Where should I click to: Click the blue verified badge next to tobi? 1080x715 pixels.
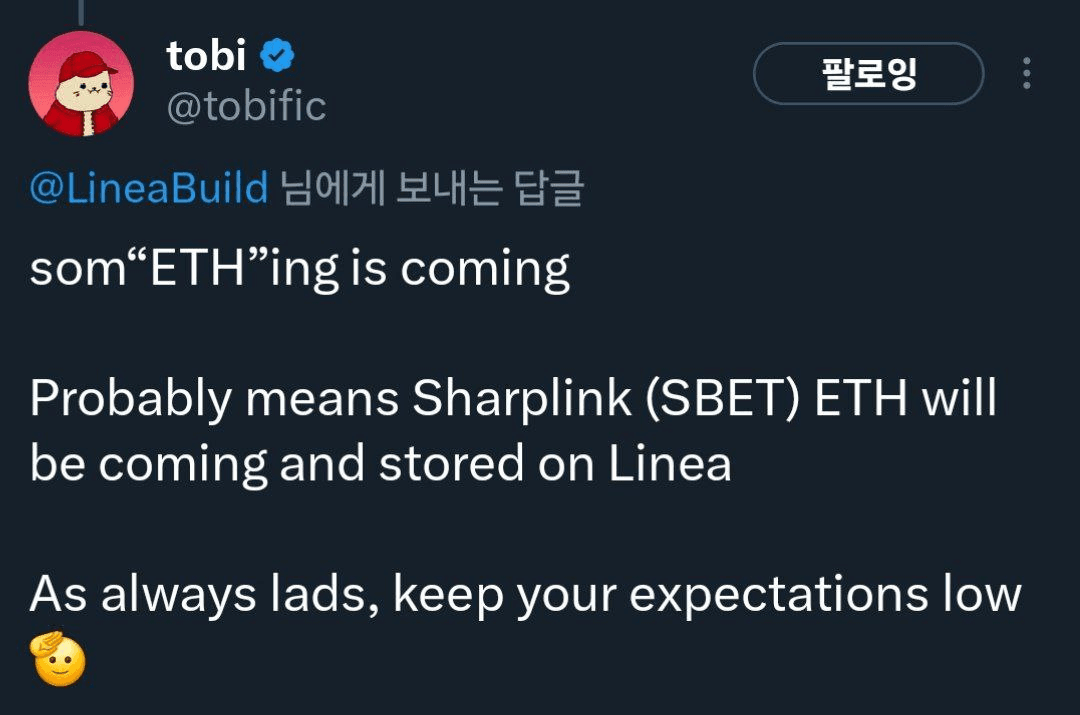pos(277,55)
